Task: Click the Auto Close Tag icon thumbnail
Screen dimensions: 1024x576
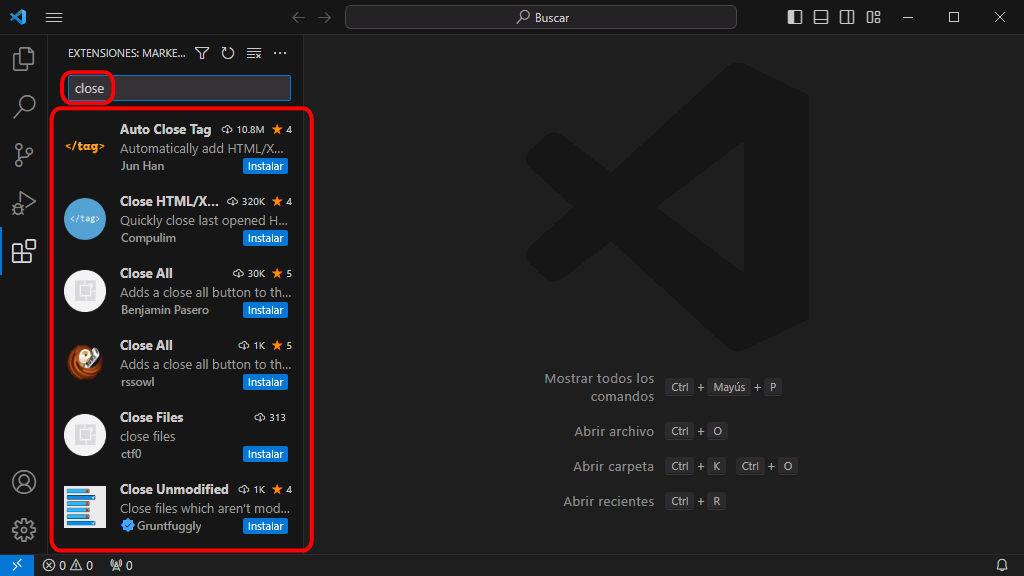Action: (85, 146)
